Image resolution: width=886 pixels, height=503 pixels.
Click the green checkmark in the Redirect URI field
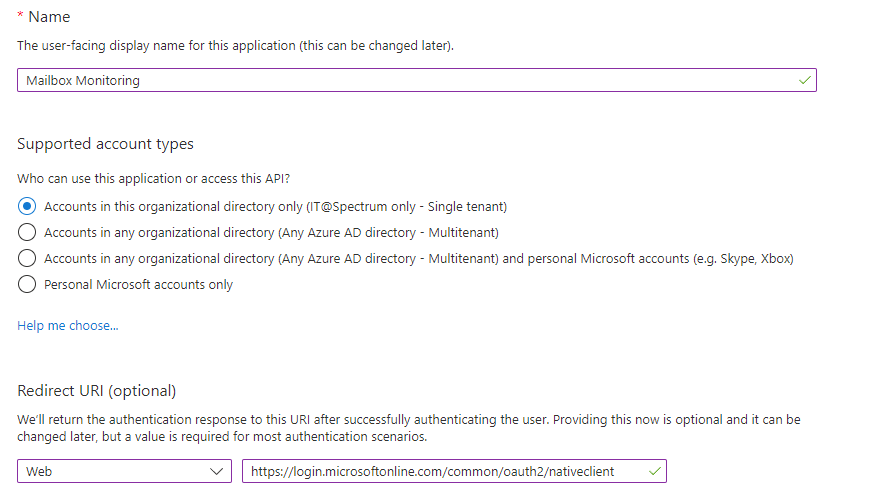655,471
